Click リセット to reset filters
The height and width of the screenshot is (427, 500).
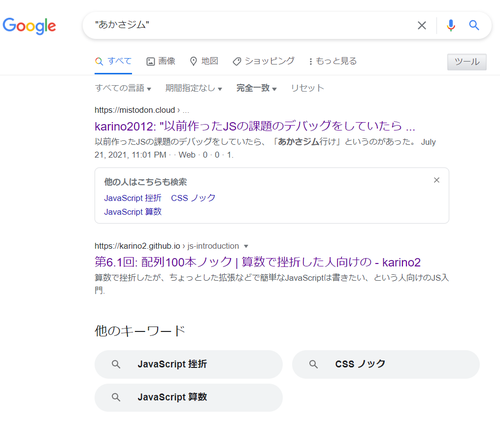[307, 88]
